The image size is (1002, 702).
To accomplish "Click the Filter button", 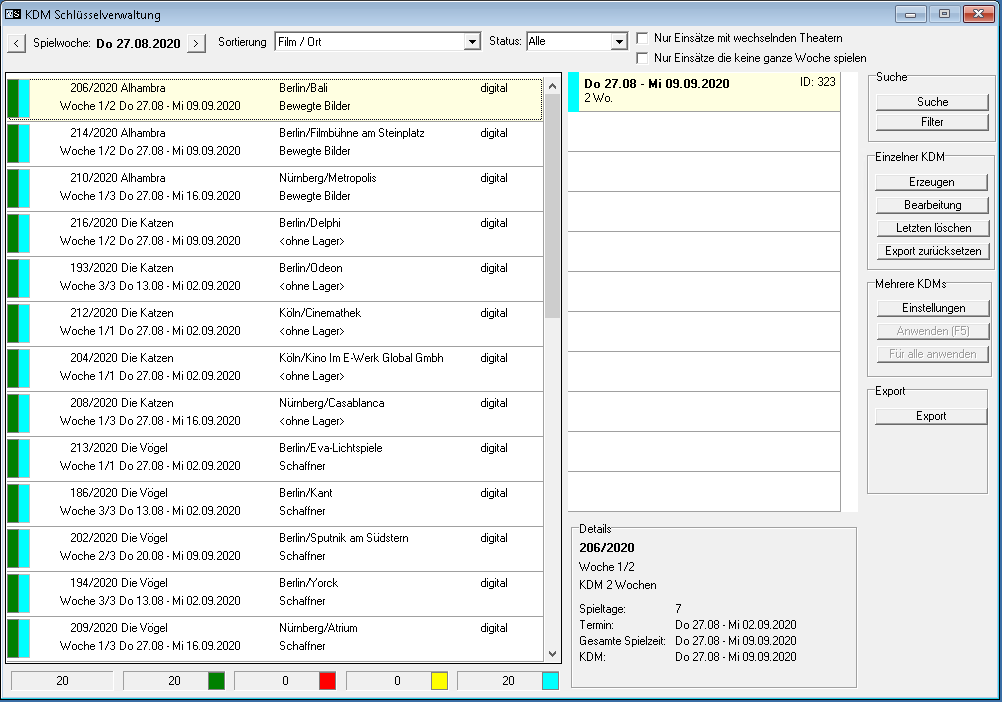I will pyautogui.click(x=931, y=122).
